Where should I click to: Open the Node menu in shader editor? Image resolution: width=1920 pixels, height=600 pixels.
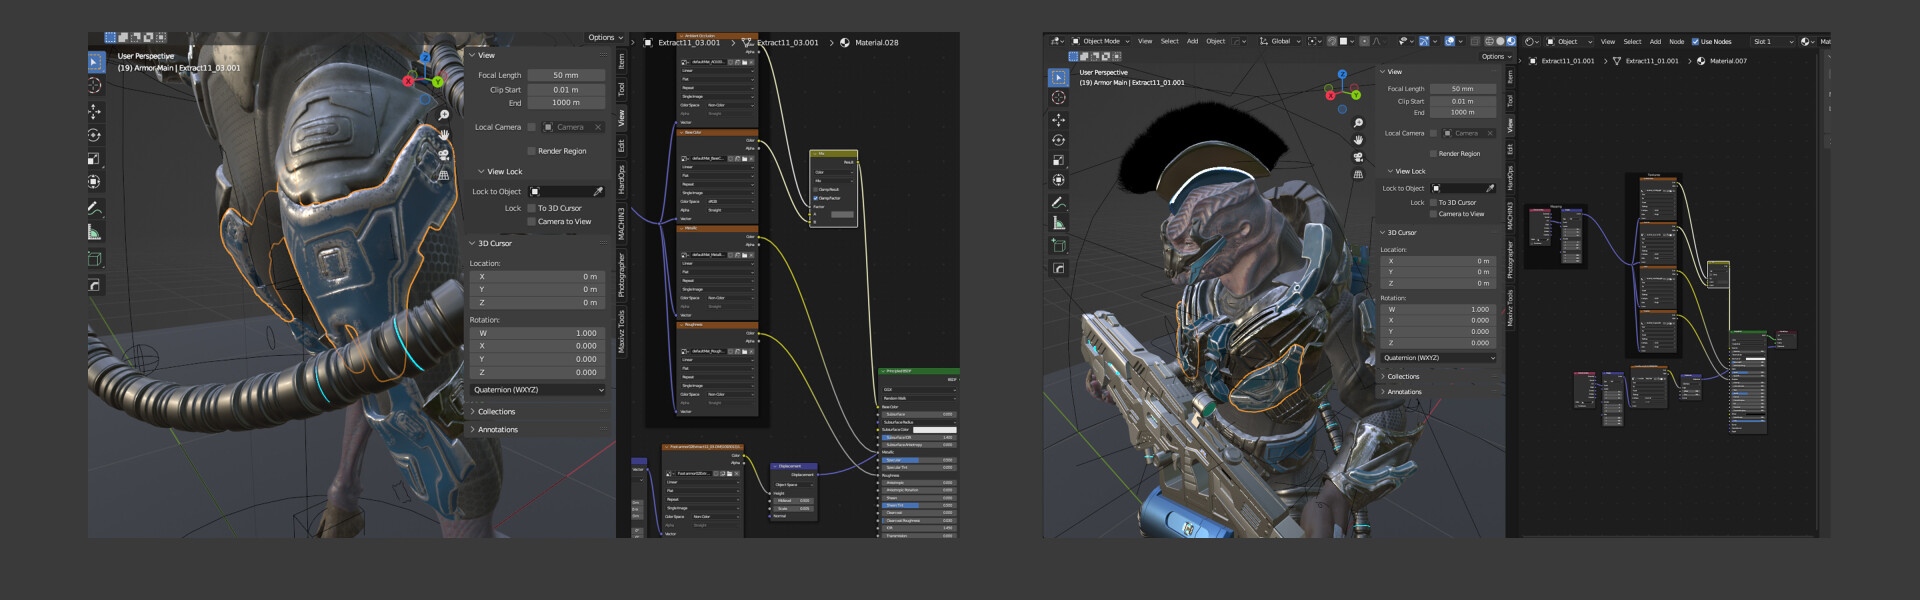click(1676, 42)
